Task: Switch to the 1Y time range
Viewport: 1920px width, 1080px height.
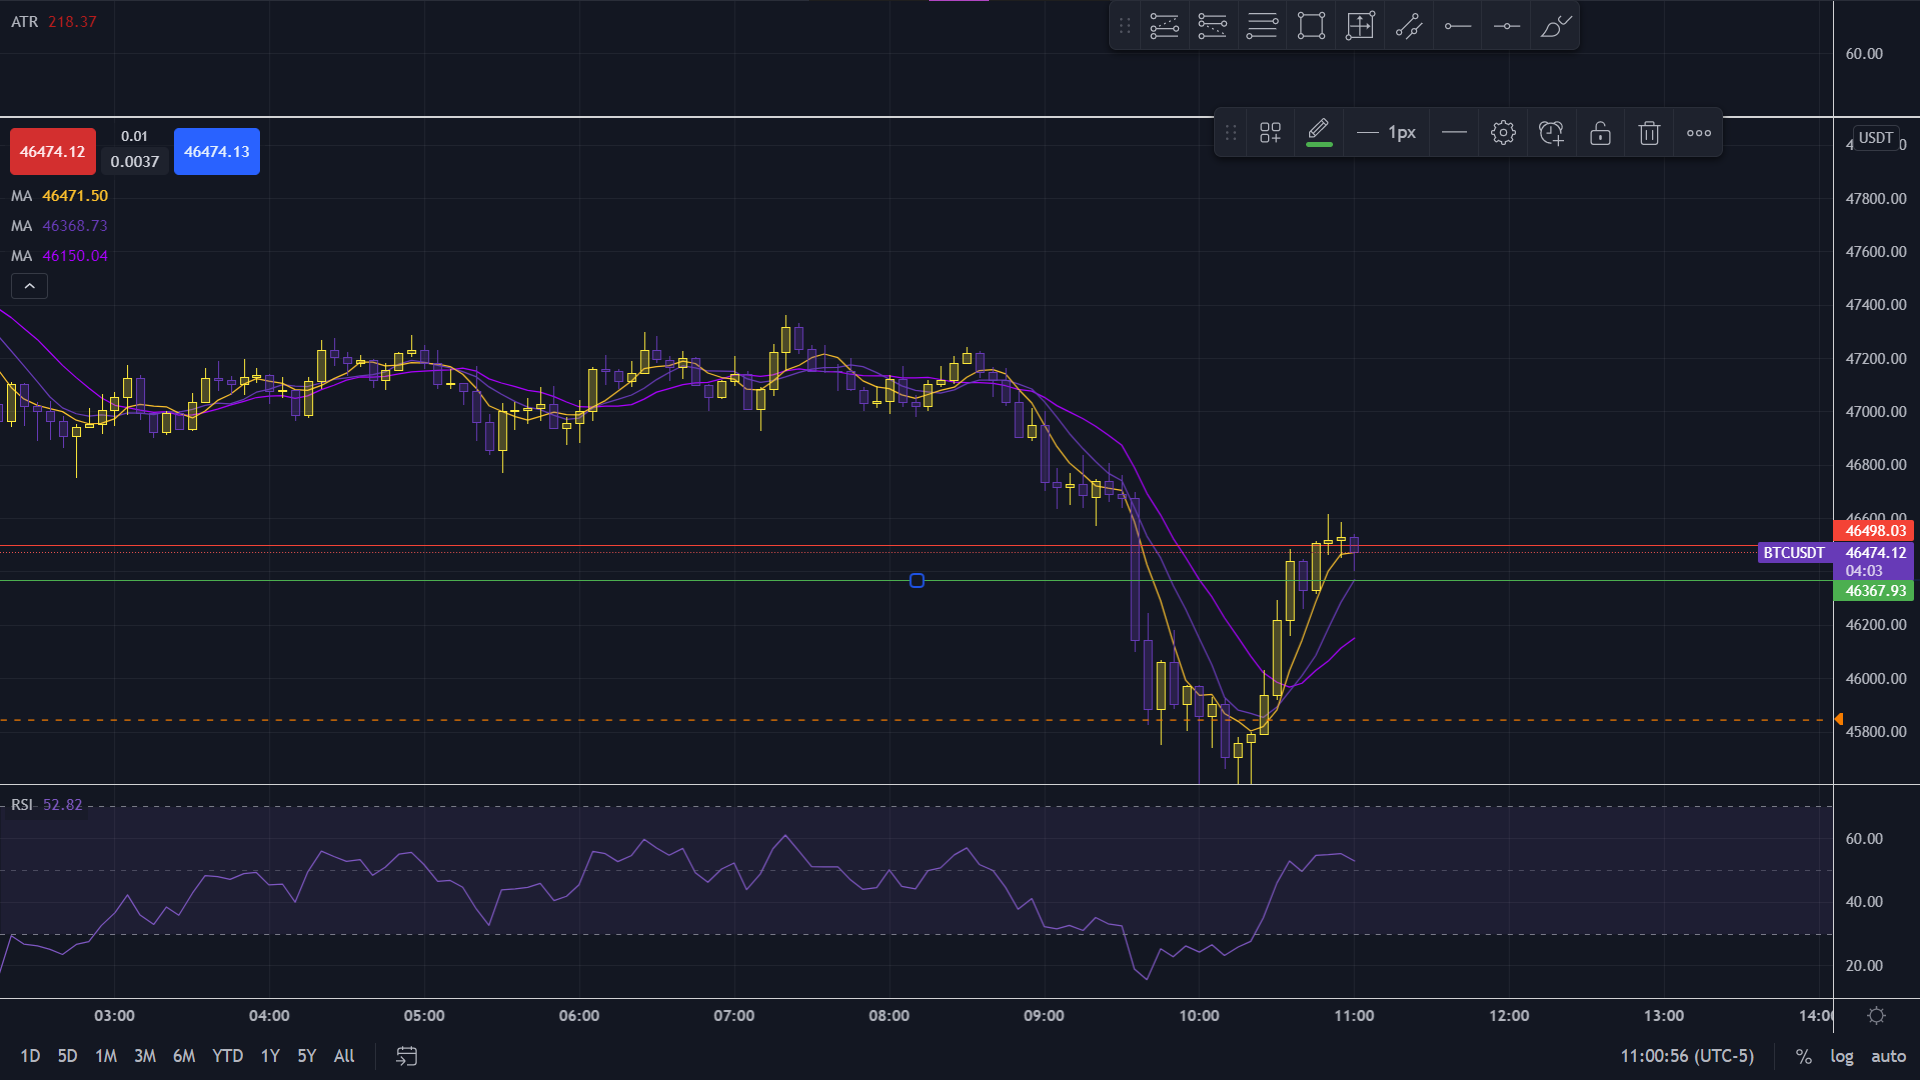Action: click(x=270, y=1056)
